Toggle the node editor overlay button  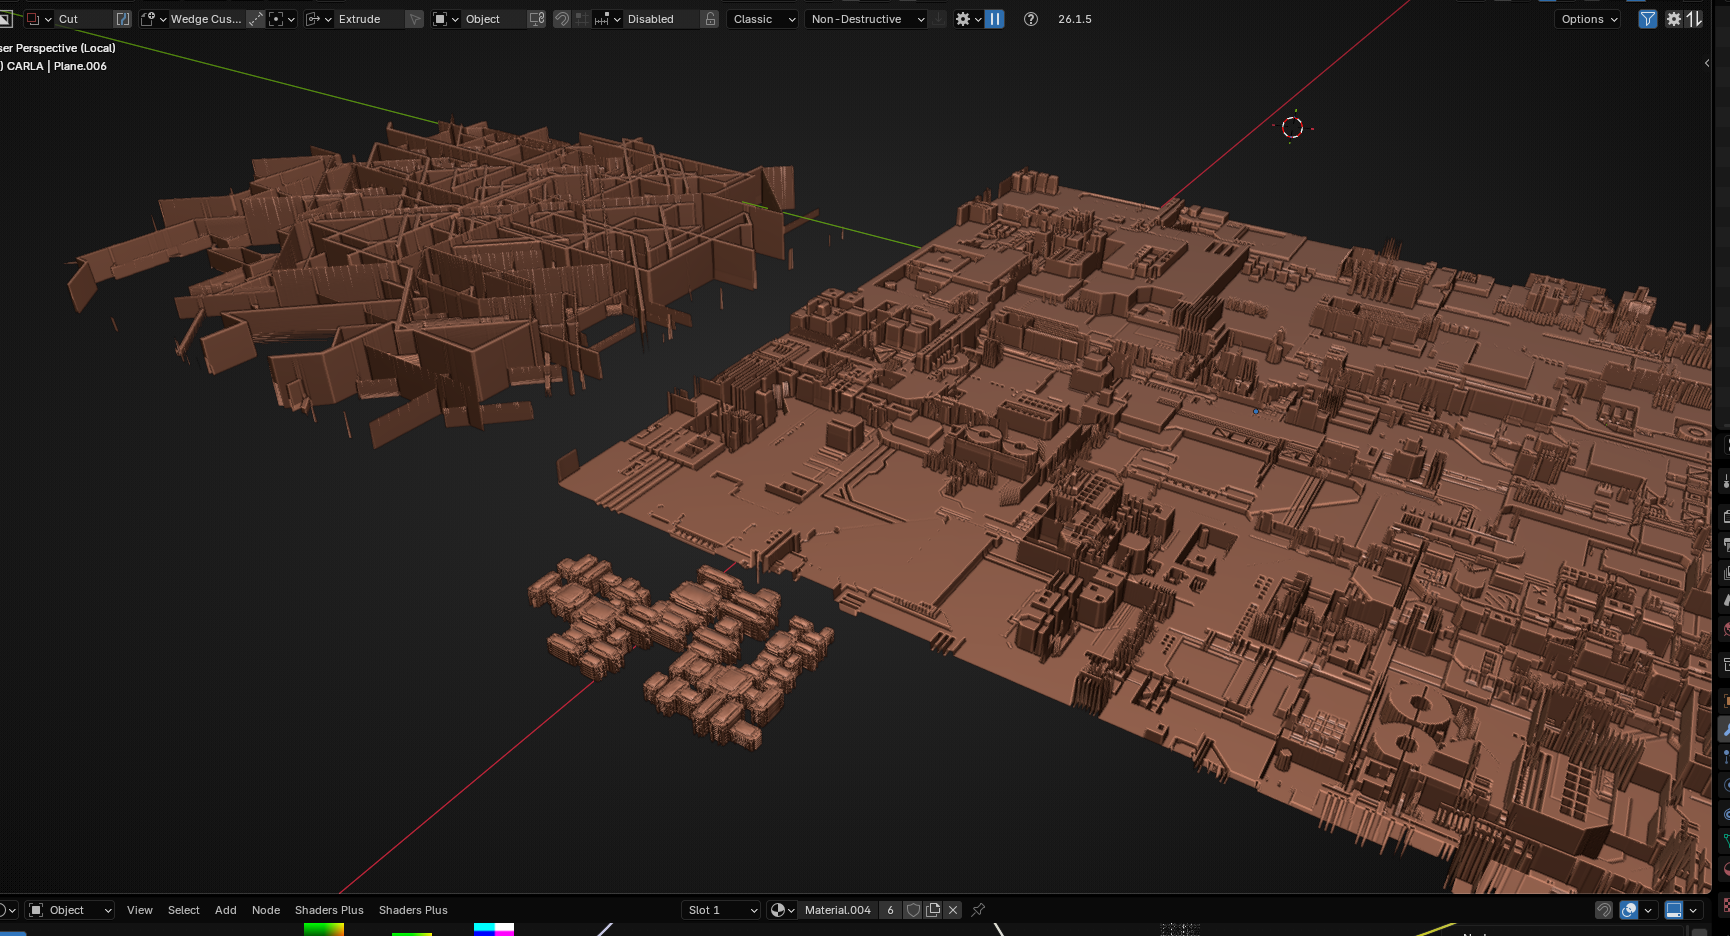point(1629,910)
